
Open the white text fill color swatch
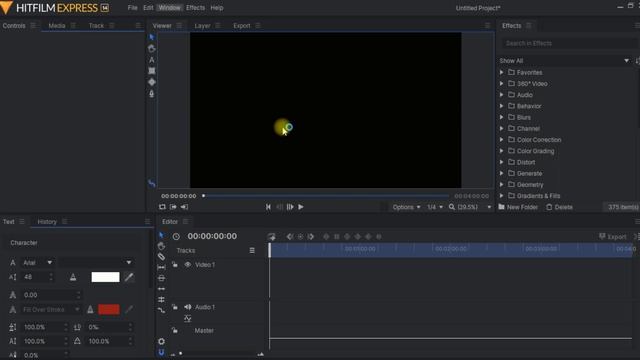click(105, 277)
